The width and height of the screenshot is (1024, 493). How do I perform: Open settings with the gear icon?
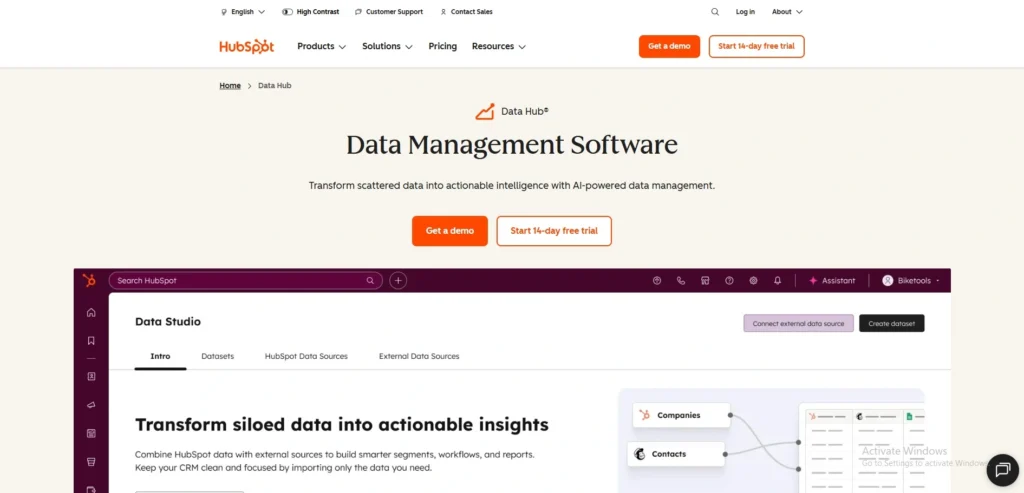click(x=753, y=281)
